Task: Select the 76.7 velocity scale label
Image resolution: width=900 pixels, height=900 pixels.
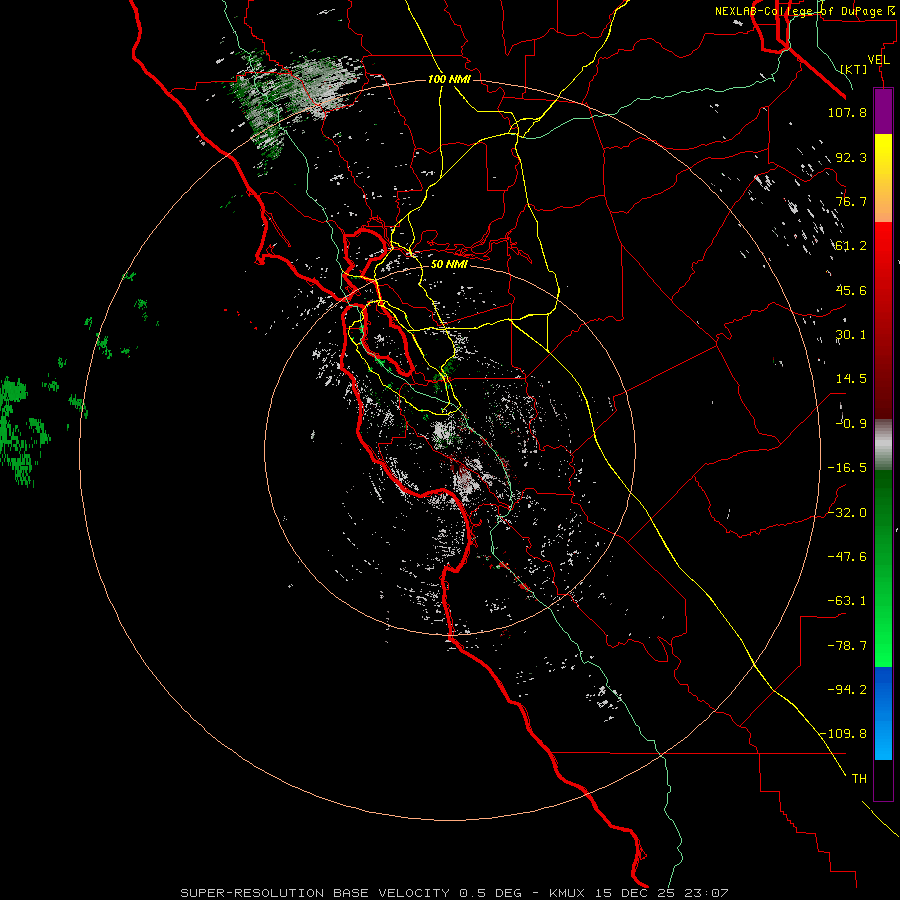Action: 851,201
